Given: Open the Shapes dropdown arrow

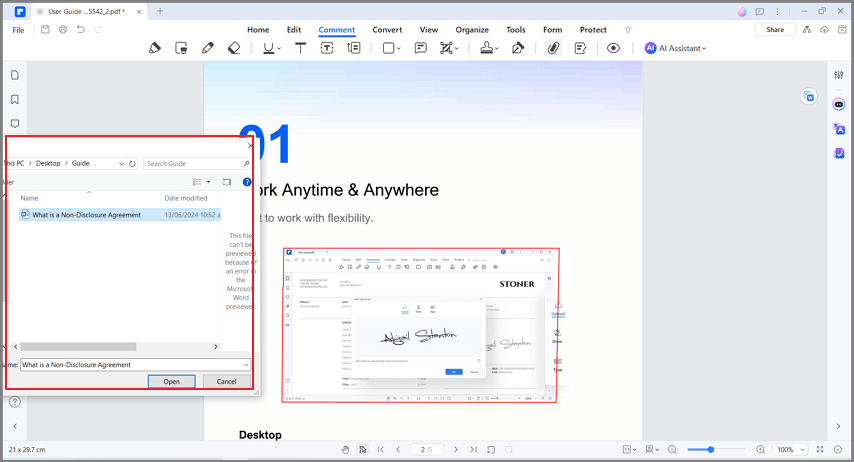Looking at the screenshot, I should click(x=399, y=48).
